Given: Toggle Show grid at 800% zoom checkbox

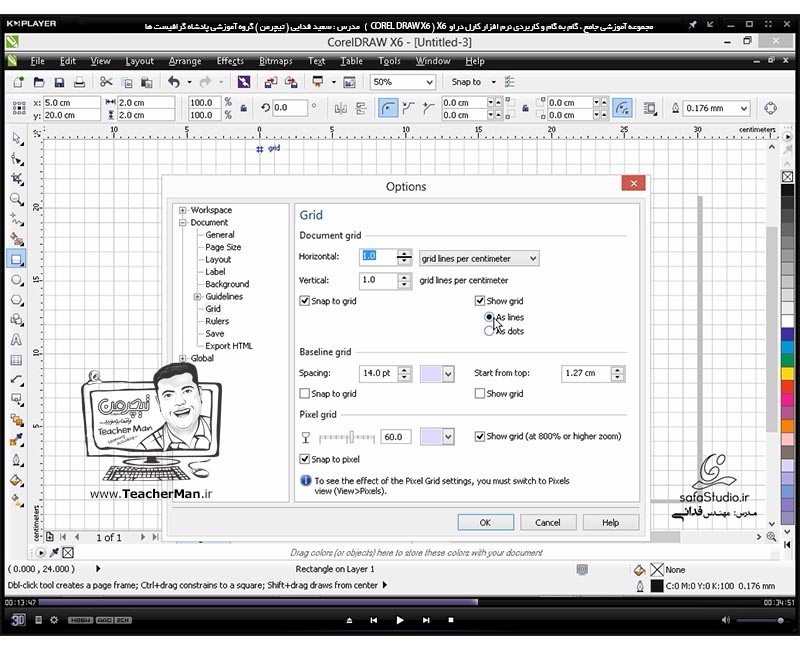Looking at the screenshot, I should tap(480, 436).
